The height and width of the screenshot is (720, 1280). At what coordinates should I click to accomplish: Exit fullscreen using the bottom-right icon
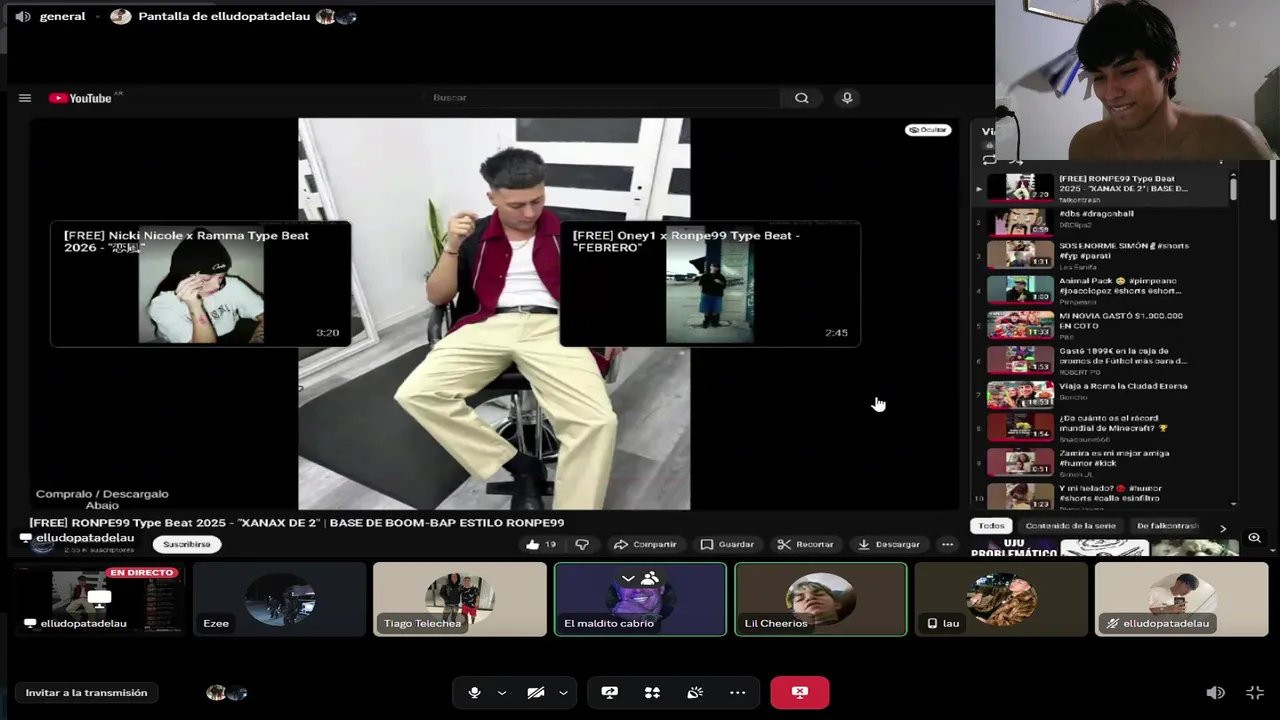tap(1255, 692)
